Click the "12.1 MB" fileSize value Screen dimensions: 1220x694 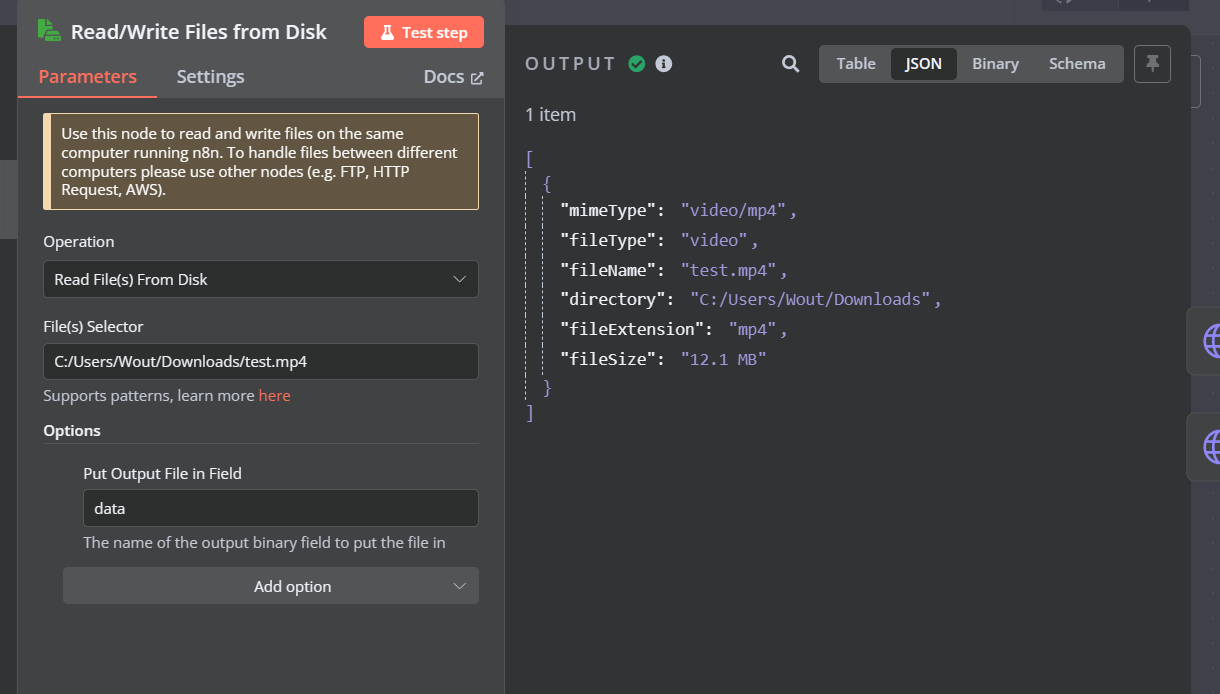click(x=723, y=358)
